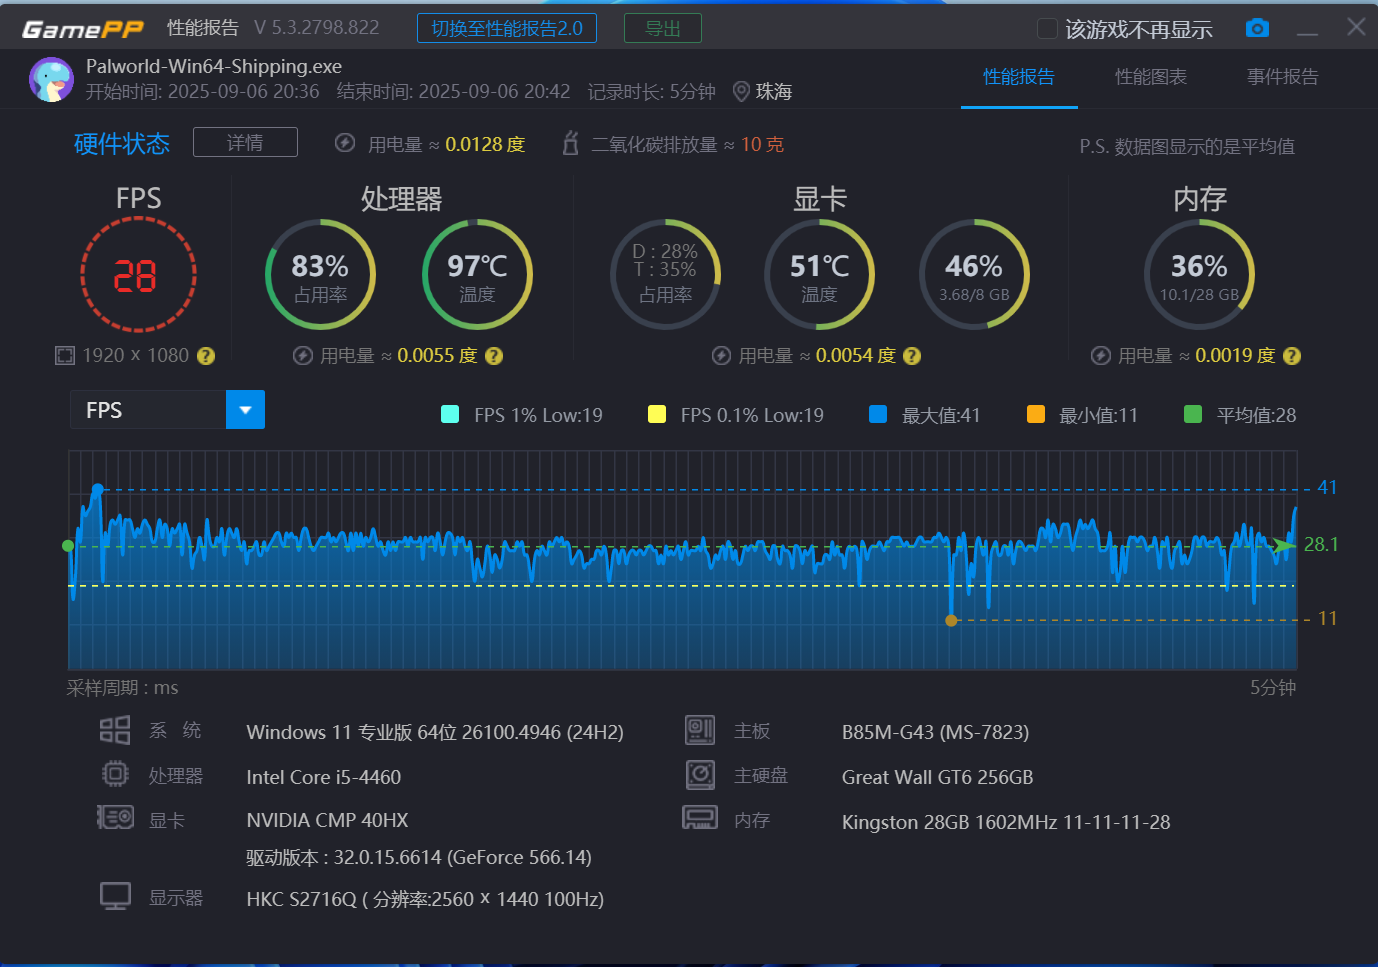Click the lightning icon under the memory gauge

1101,355
